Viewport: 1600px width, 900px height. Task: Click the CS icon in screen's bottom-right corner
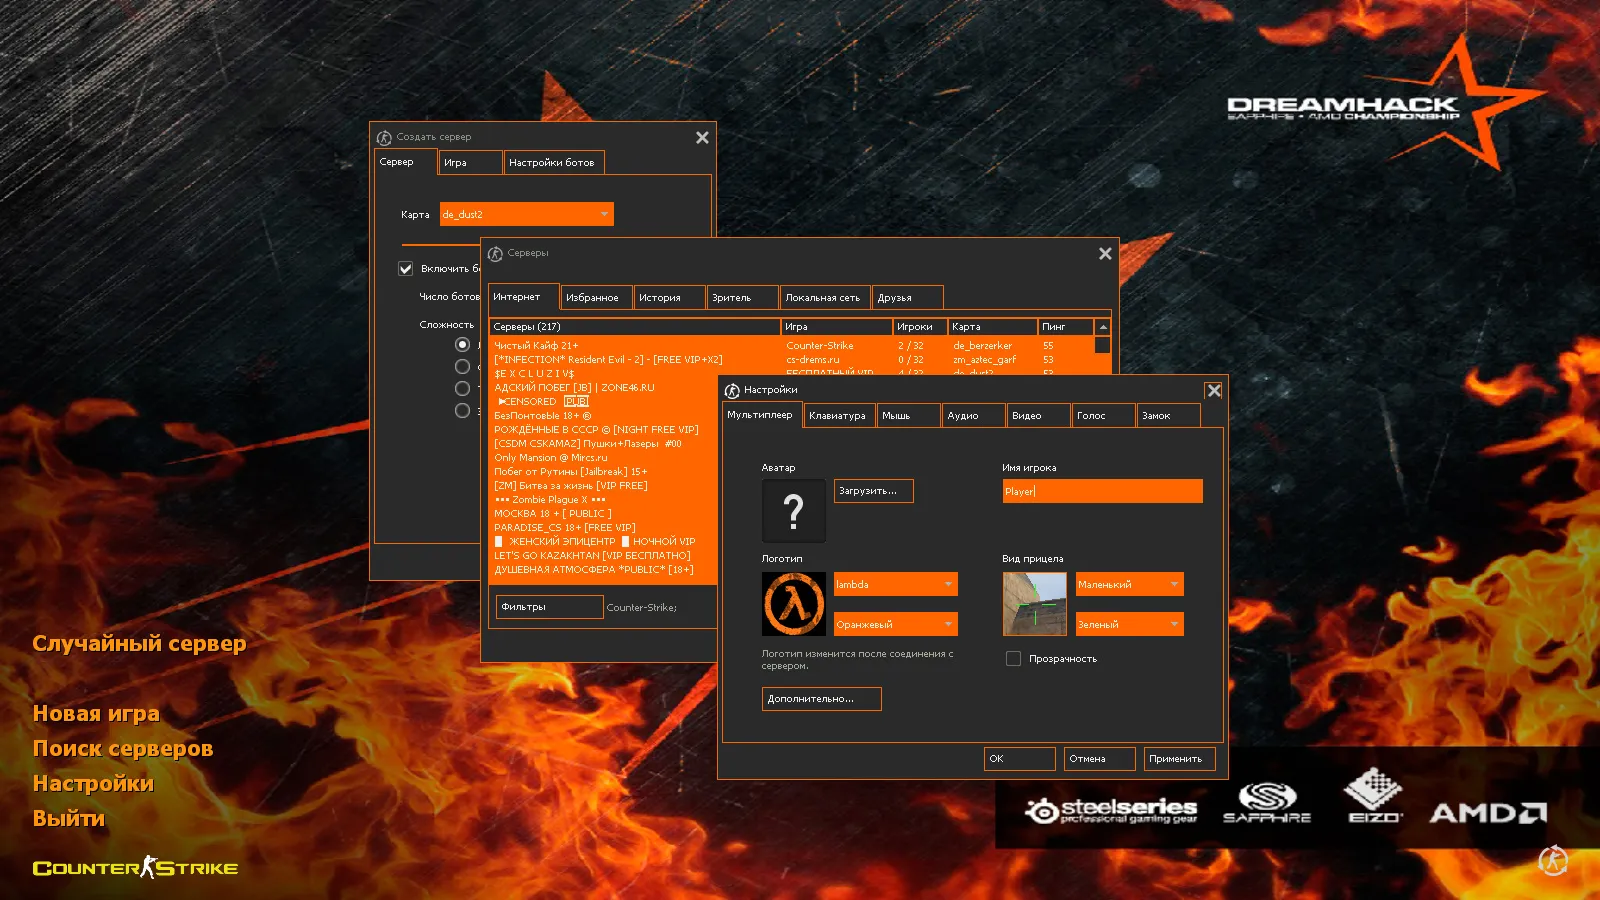point(1555,860)
